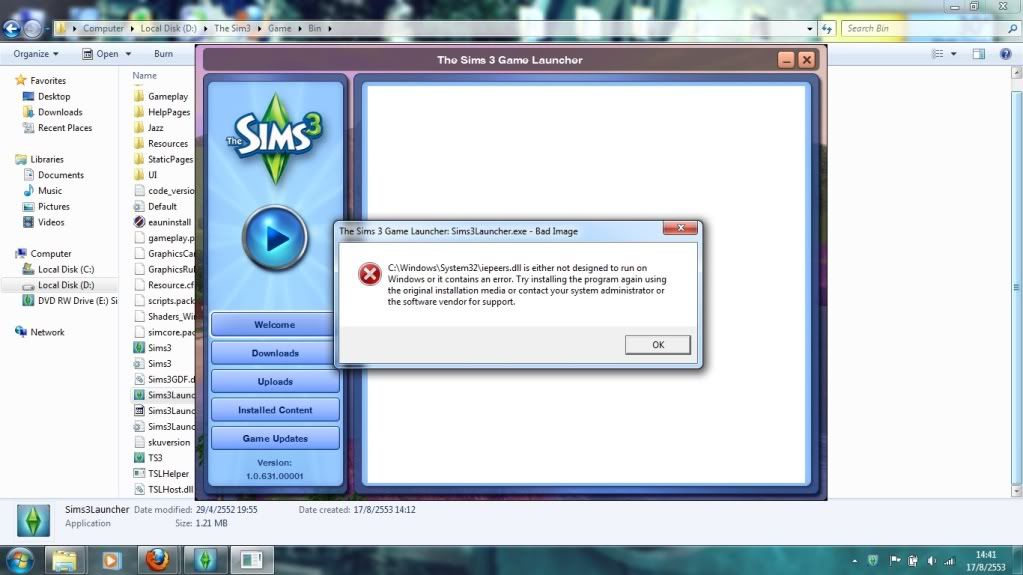Open address bar history dropdown
The width and height of the screenshot is (1023, 575).
[810, 29]
